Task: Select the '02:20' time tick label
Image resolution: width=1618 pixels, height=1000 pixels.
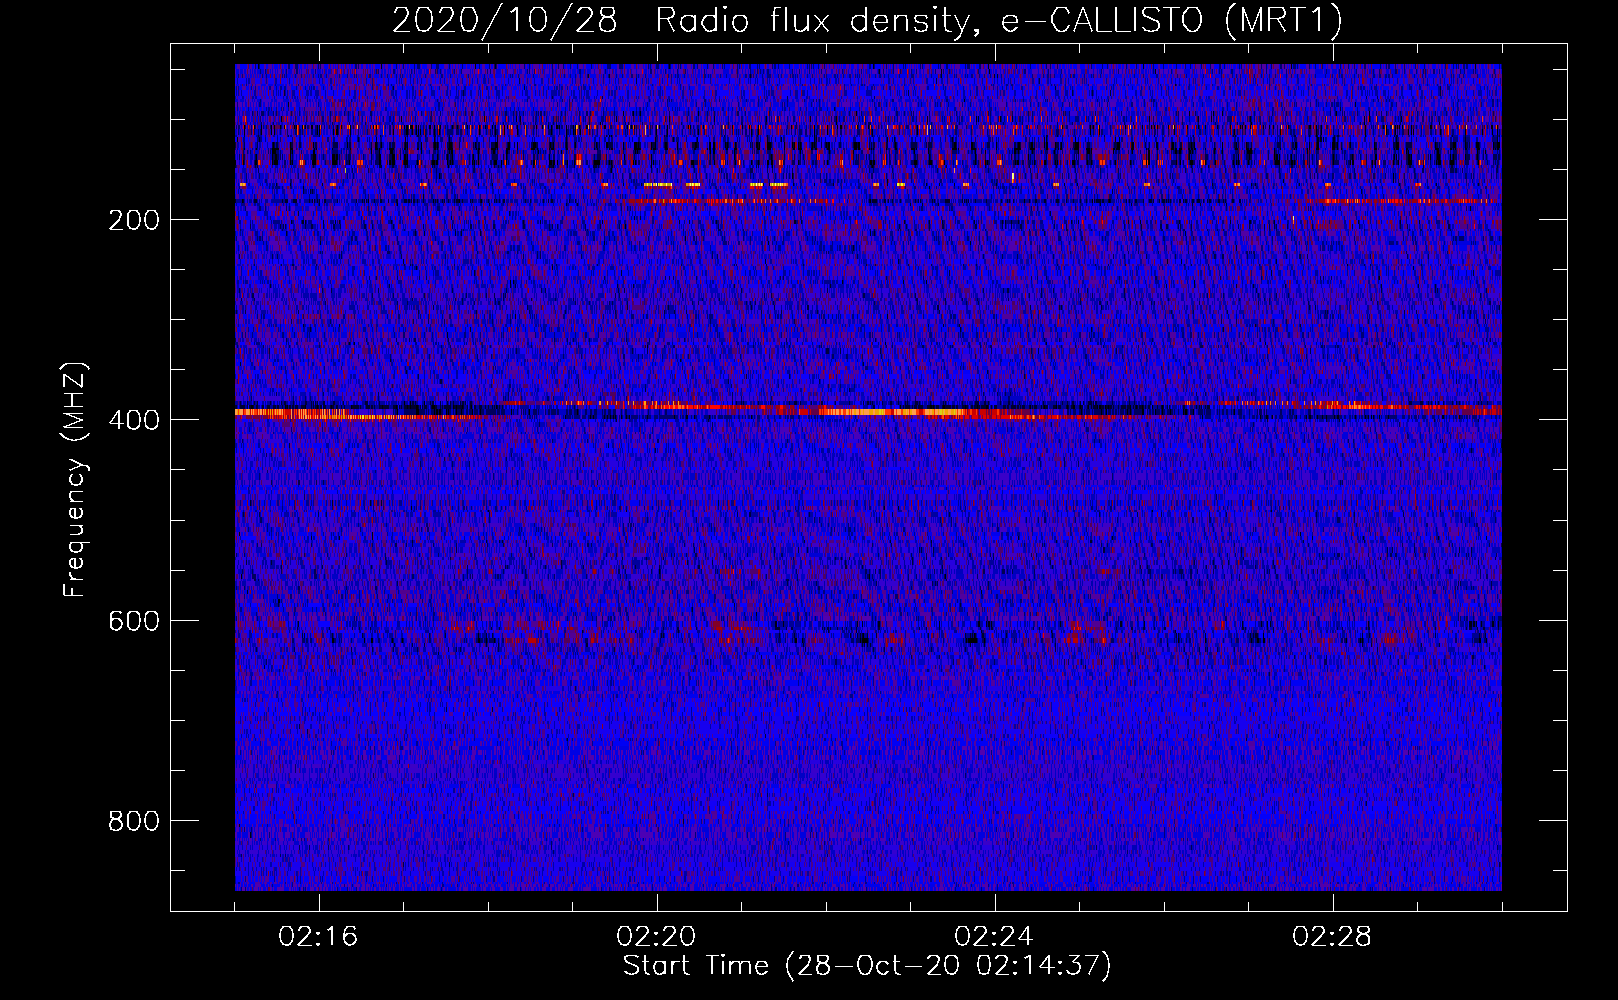Action: point(656,936)
